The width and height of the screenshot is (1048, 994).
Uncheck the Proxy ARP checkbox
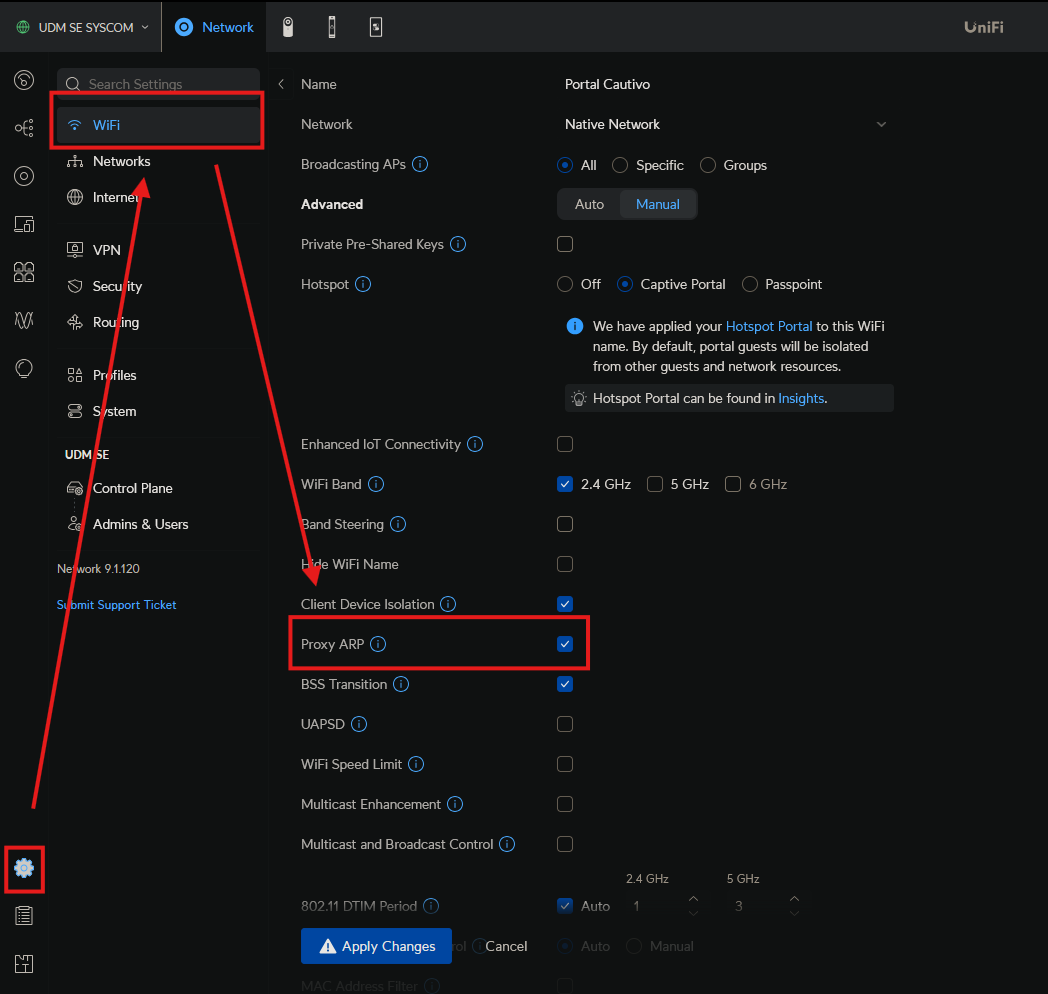pyautogui.click(x=565, y=644)
